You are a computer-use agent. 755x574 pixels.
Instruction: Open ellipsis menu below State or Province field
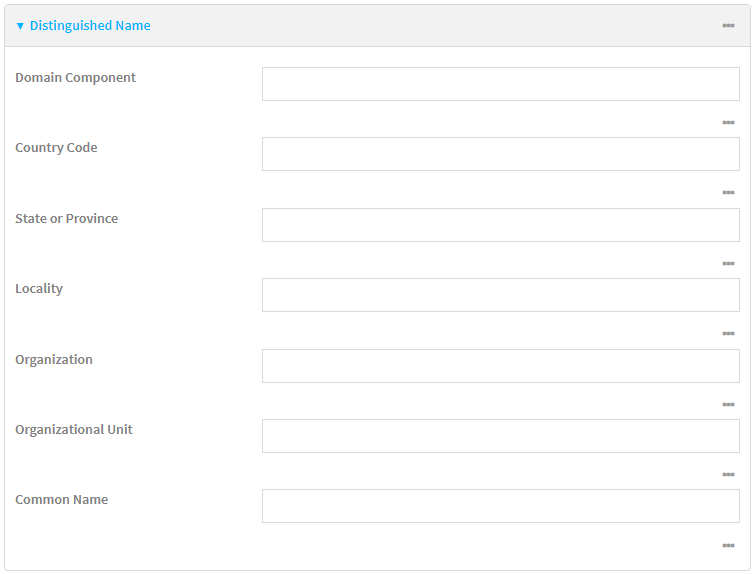click(x=728, y=264)
